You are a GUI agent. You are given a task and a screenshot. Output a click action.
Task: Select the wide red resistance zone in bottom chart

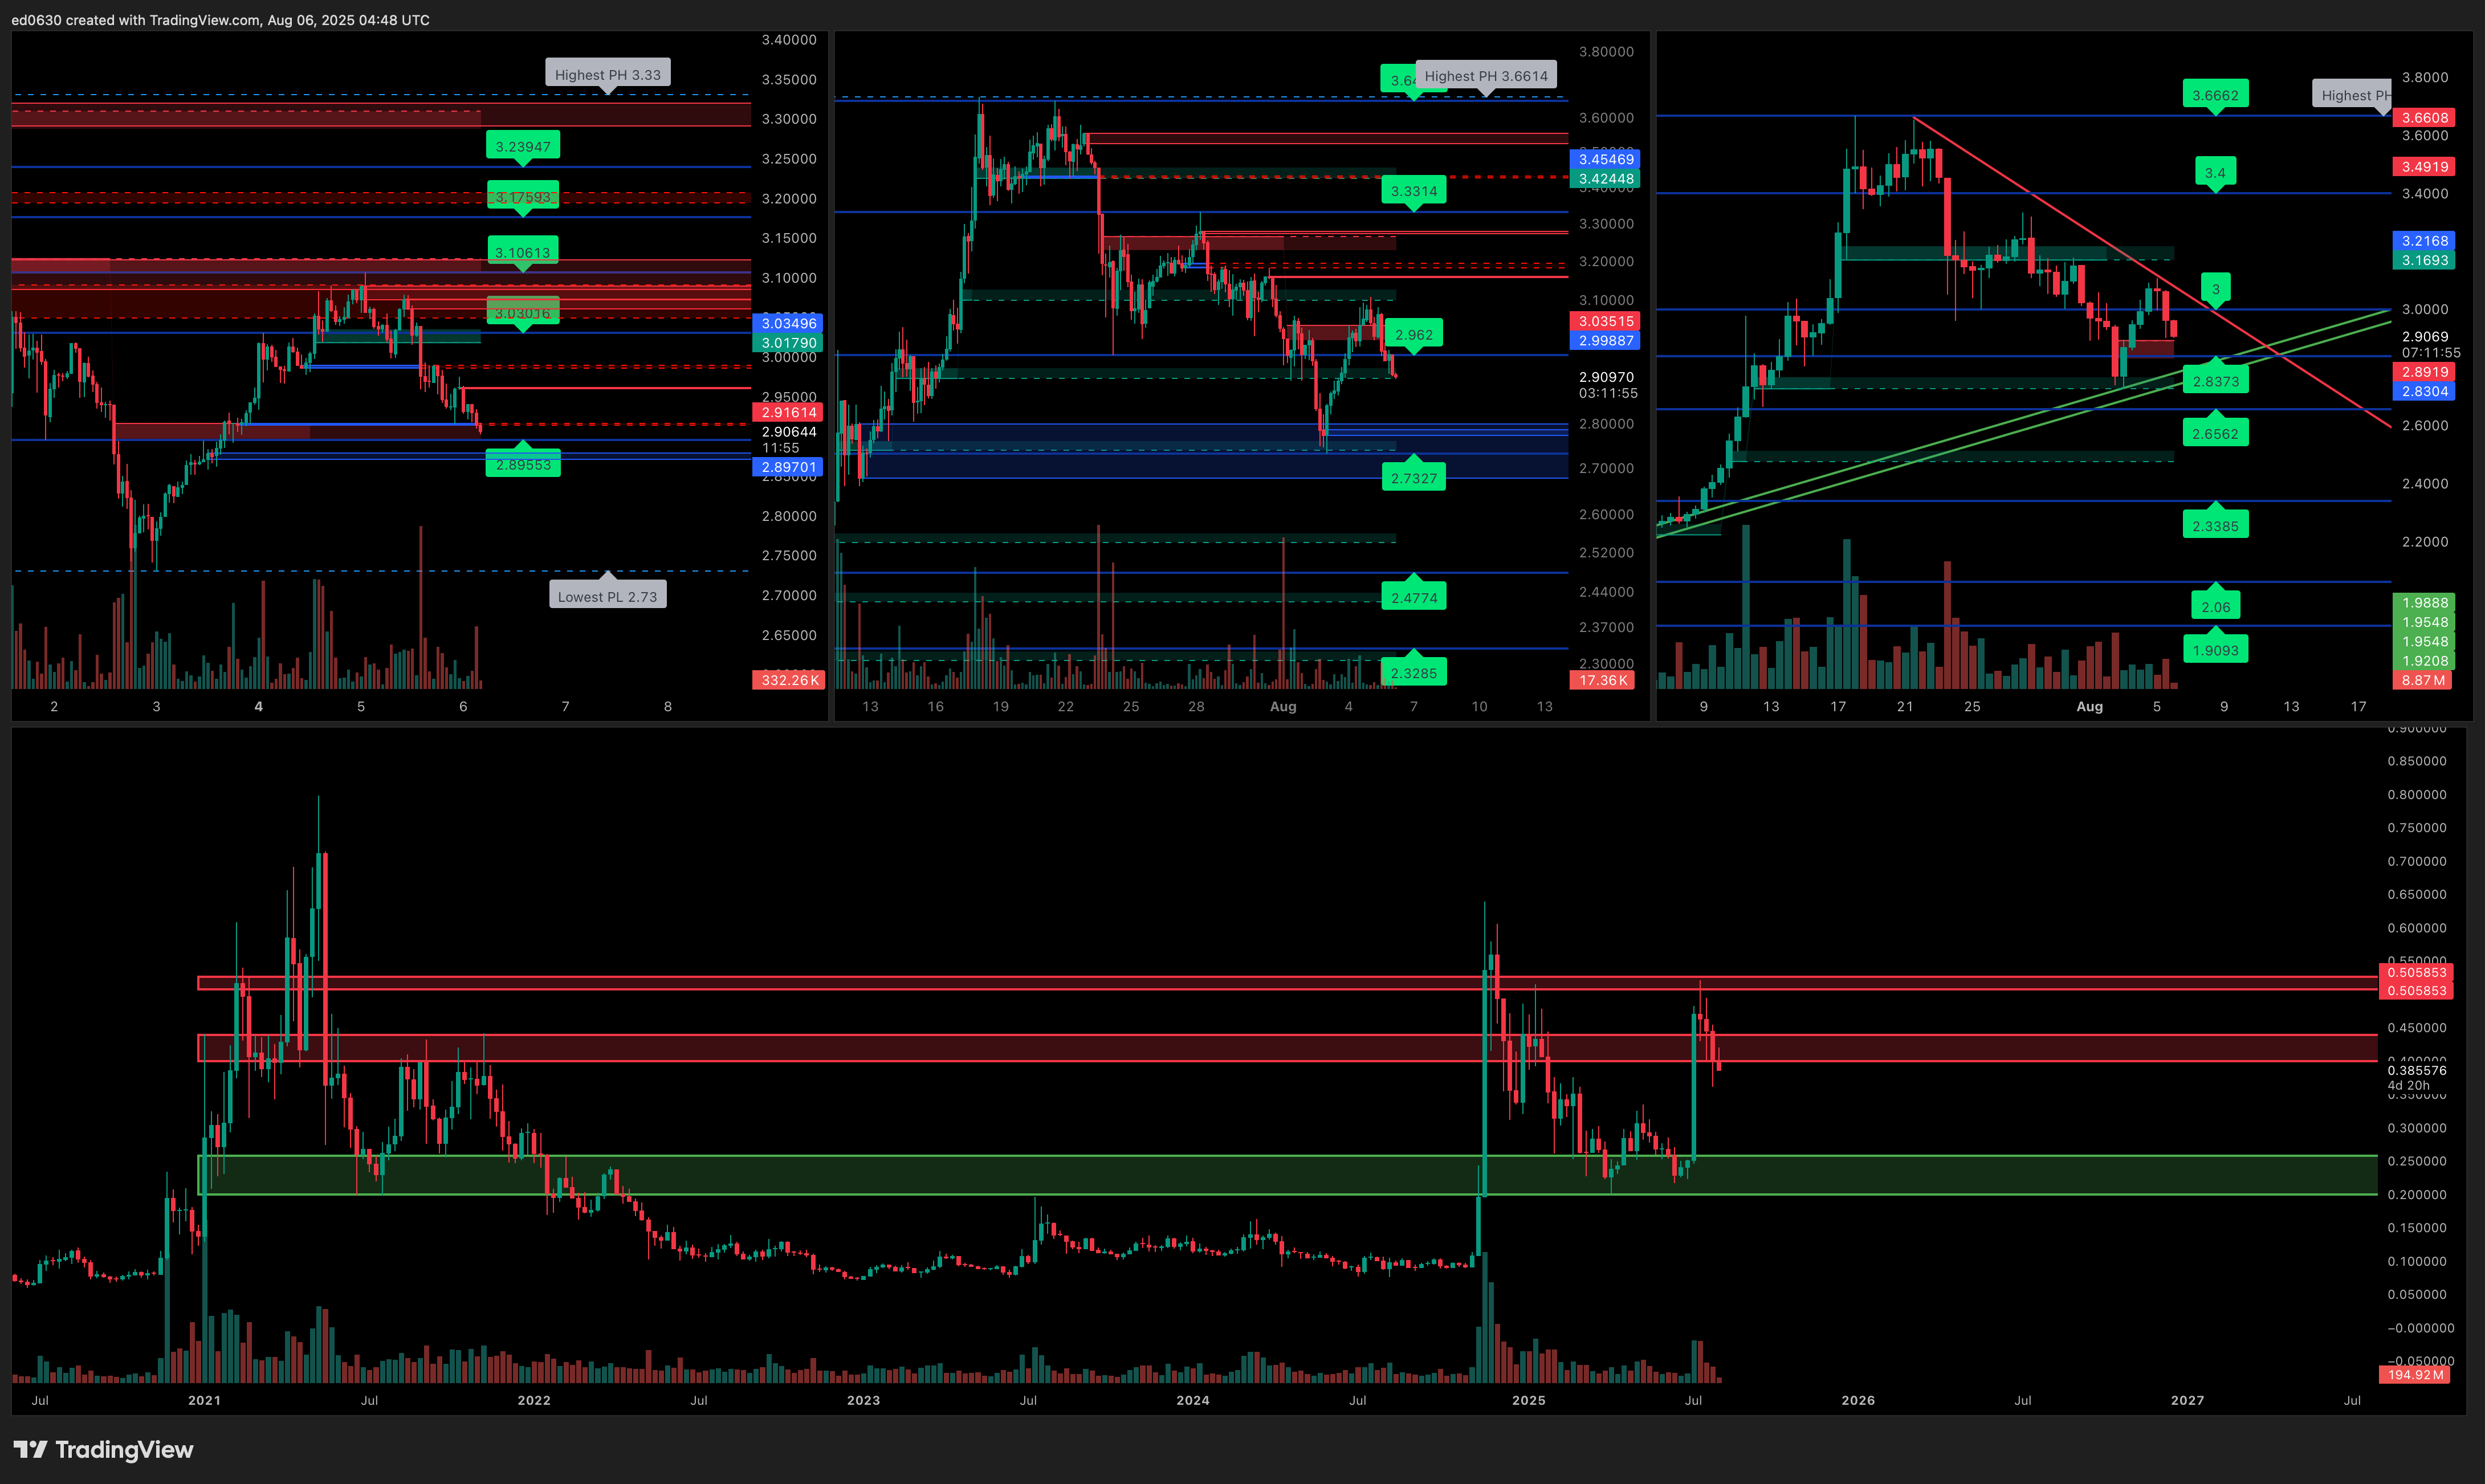[1287, 1048]
